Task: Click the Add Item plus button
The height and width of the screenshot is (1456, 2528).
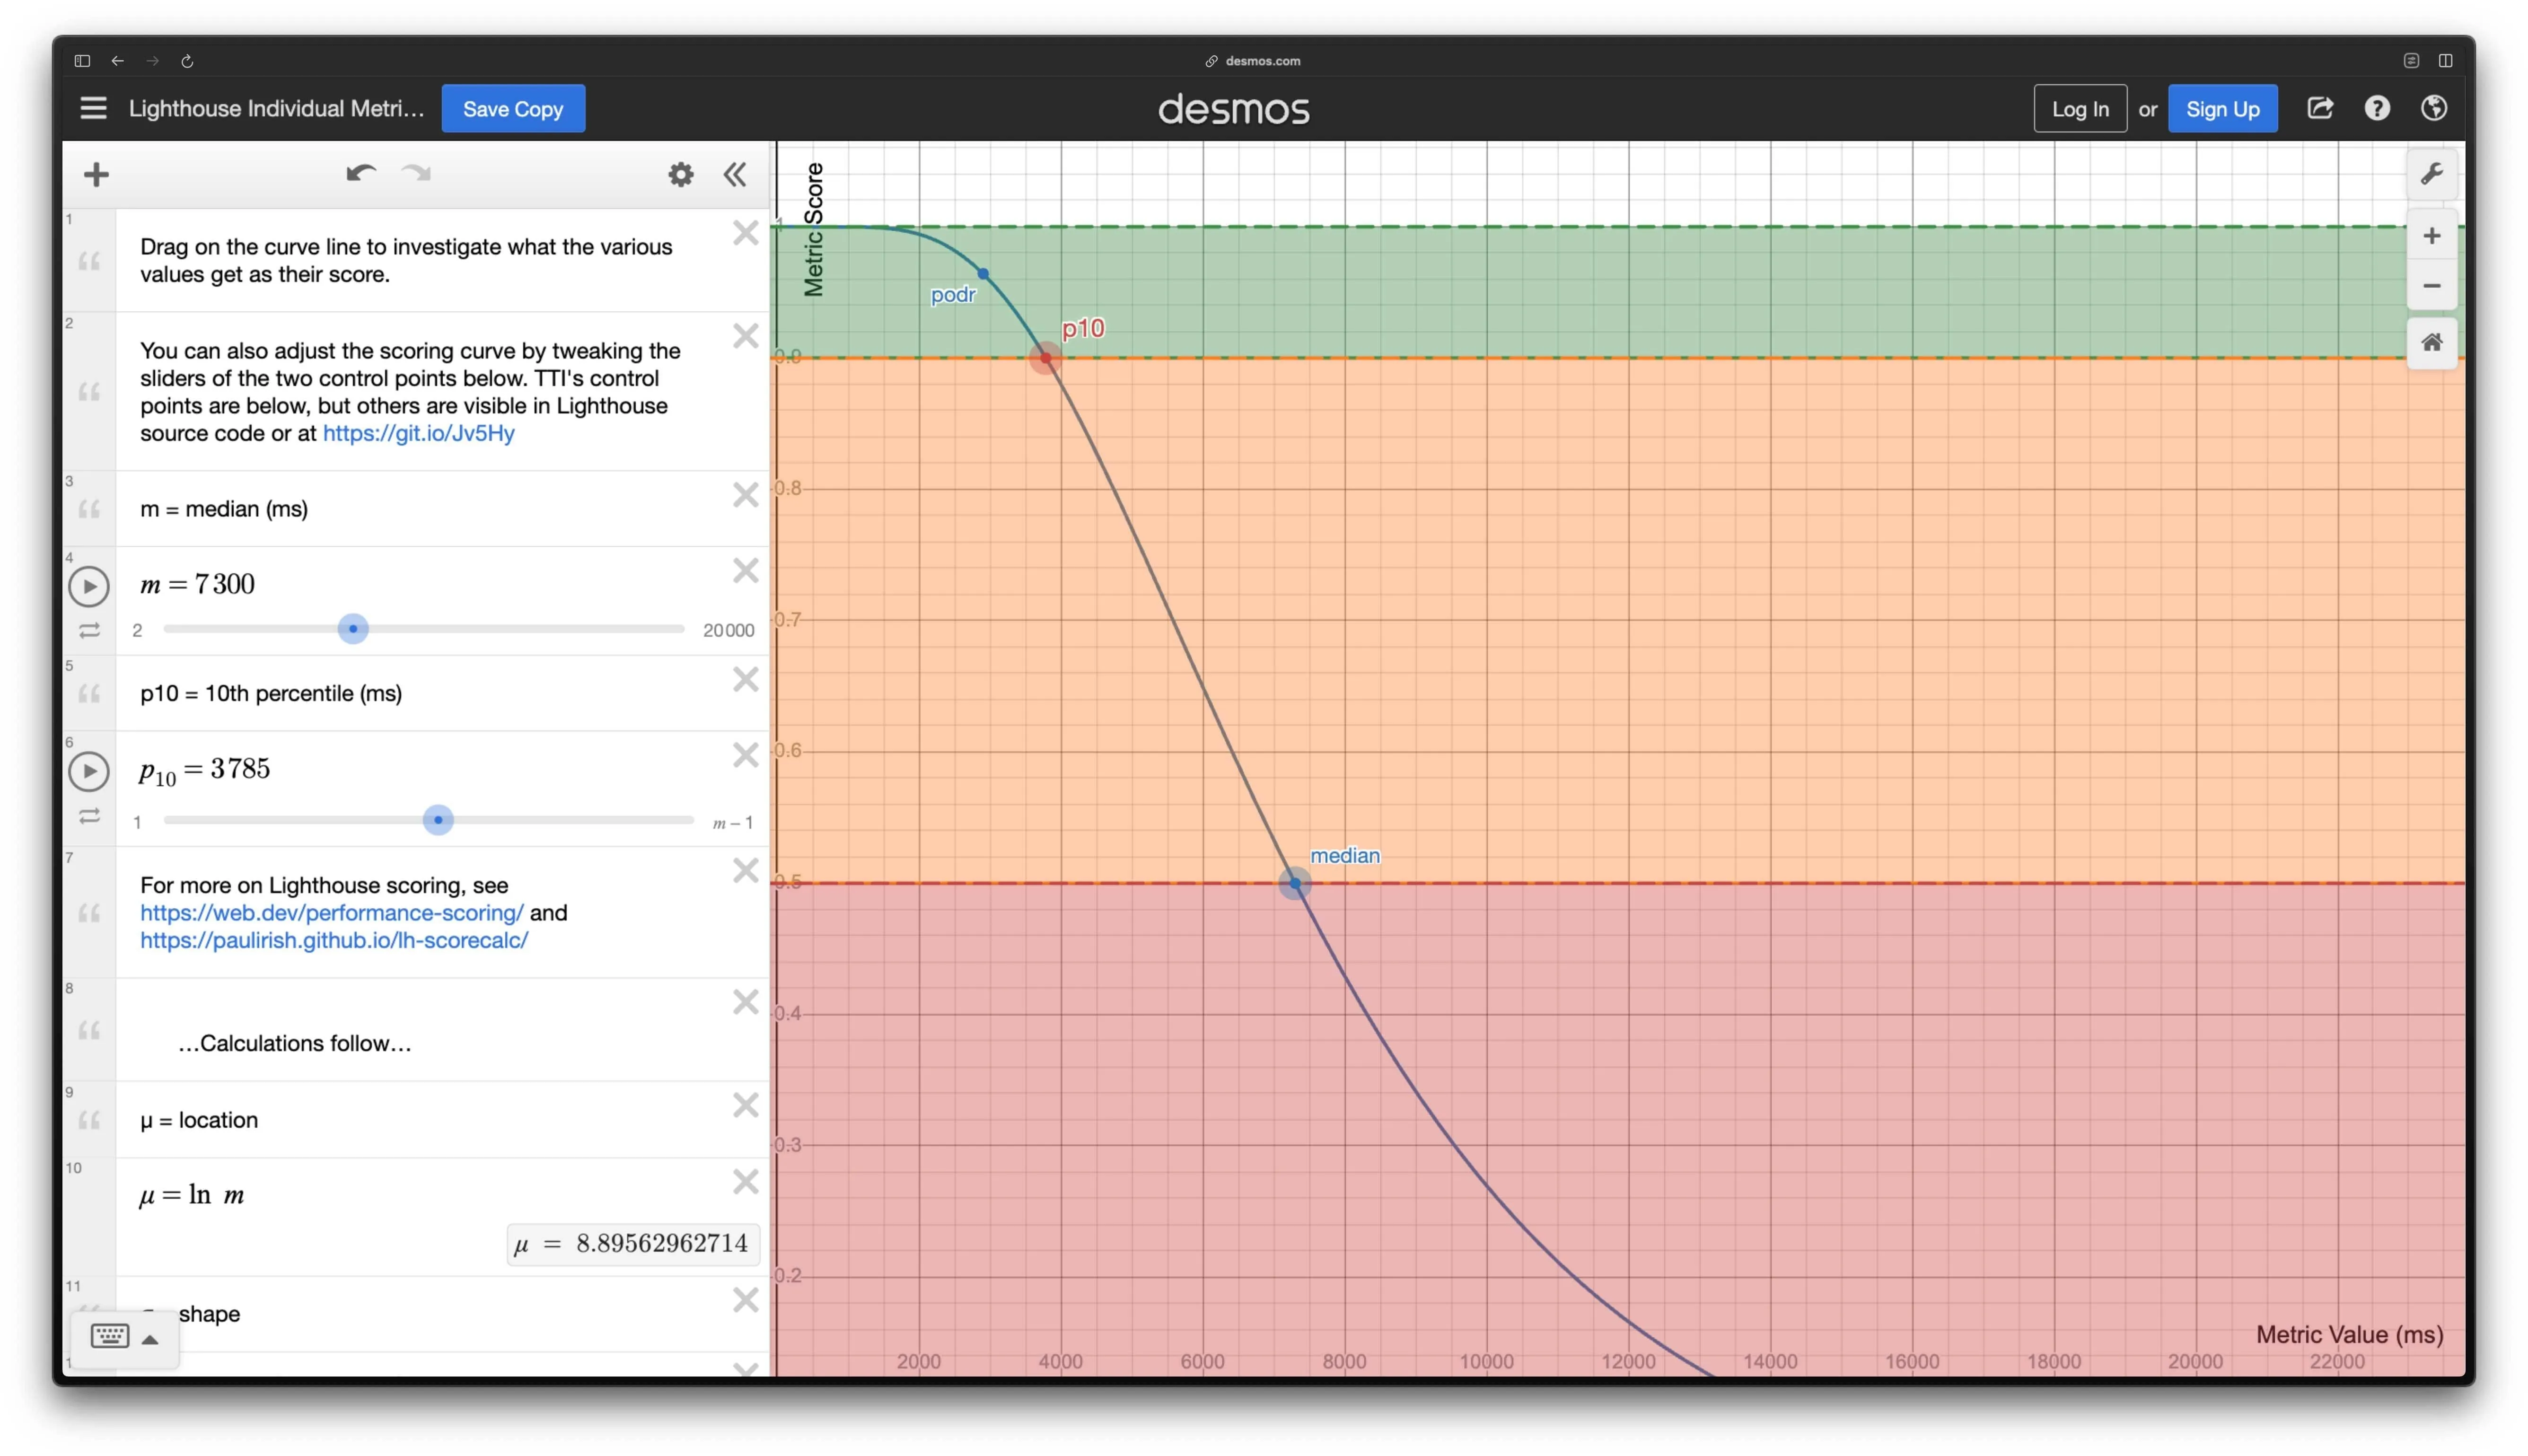Action: click(x=96, y=175)
